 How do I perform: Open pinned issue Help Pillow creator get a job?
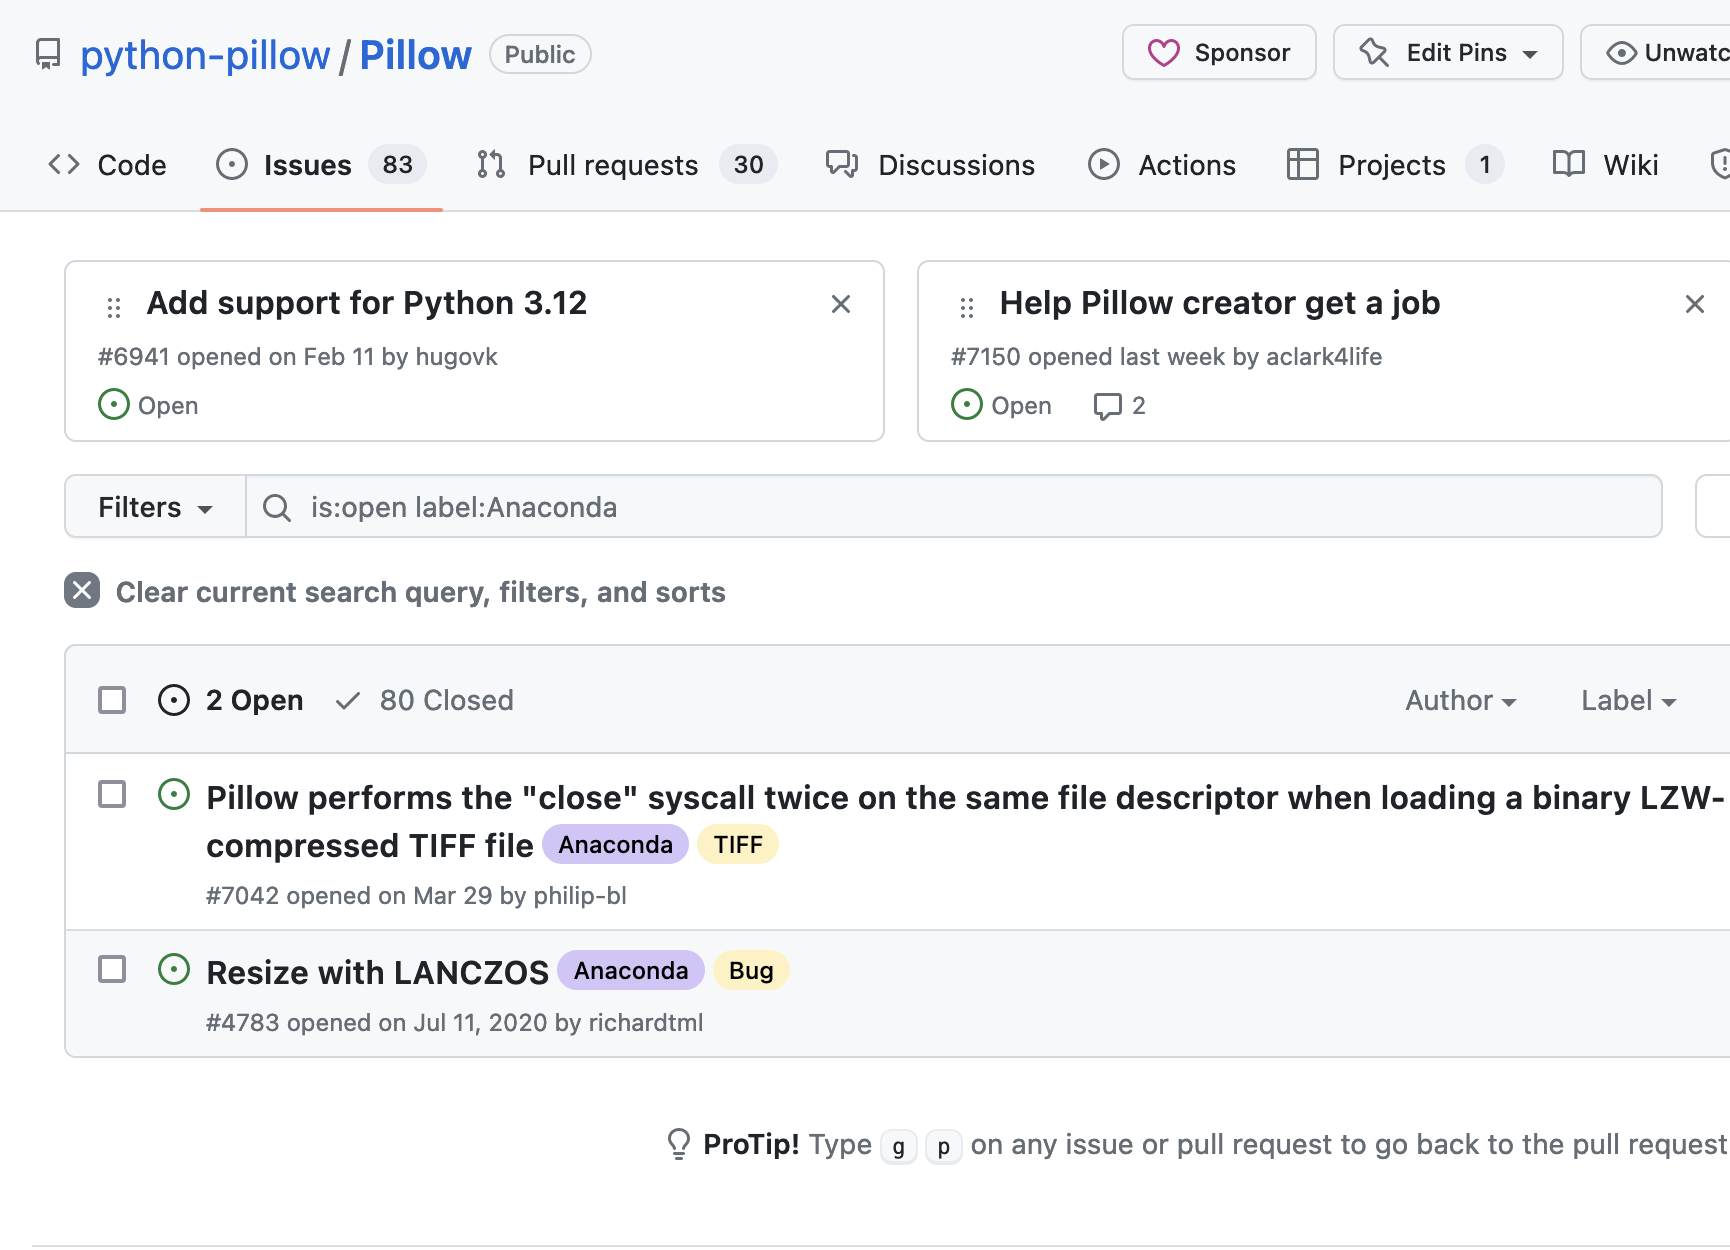click(x=1220, y=302)
